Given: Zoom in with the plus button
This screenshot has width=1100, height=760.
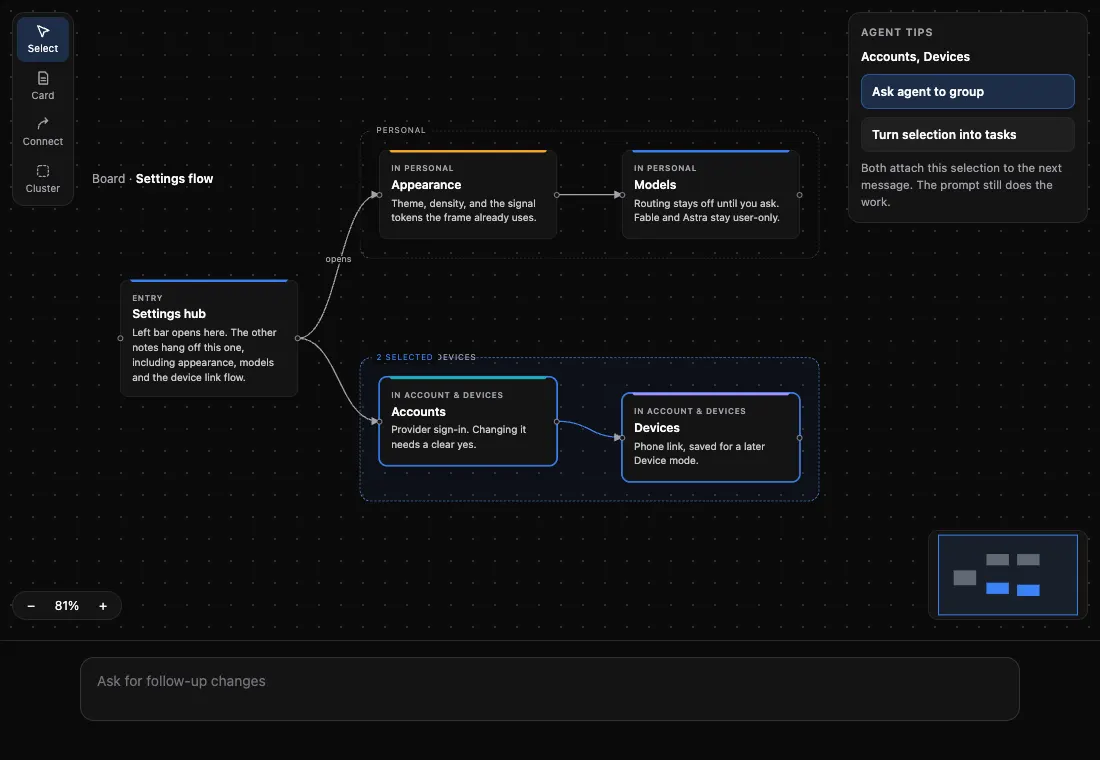Looking at the screenshot, I should click(103, 606).
